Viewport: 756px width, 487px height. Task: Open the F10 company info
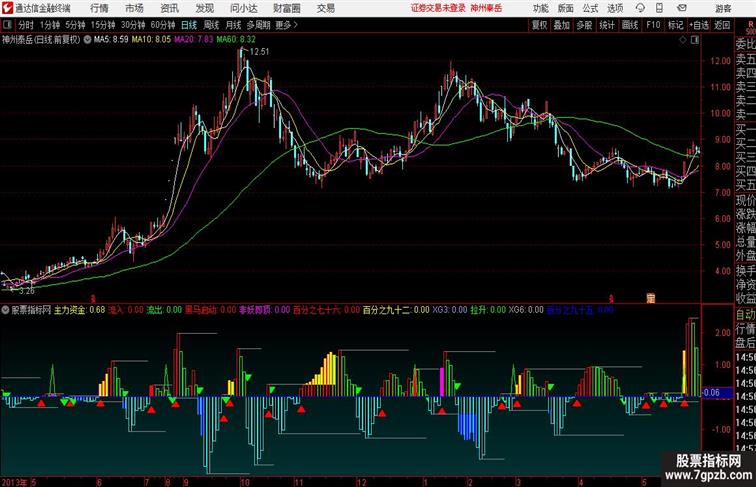[653, 25]
